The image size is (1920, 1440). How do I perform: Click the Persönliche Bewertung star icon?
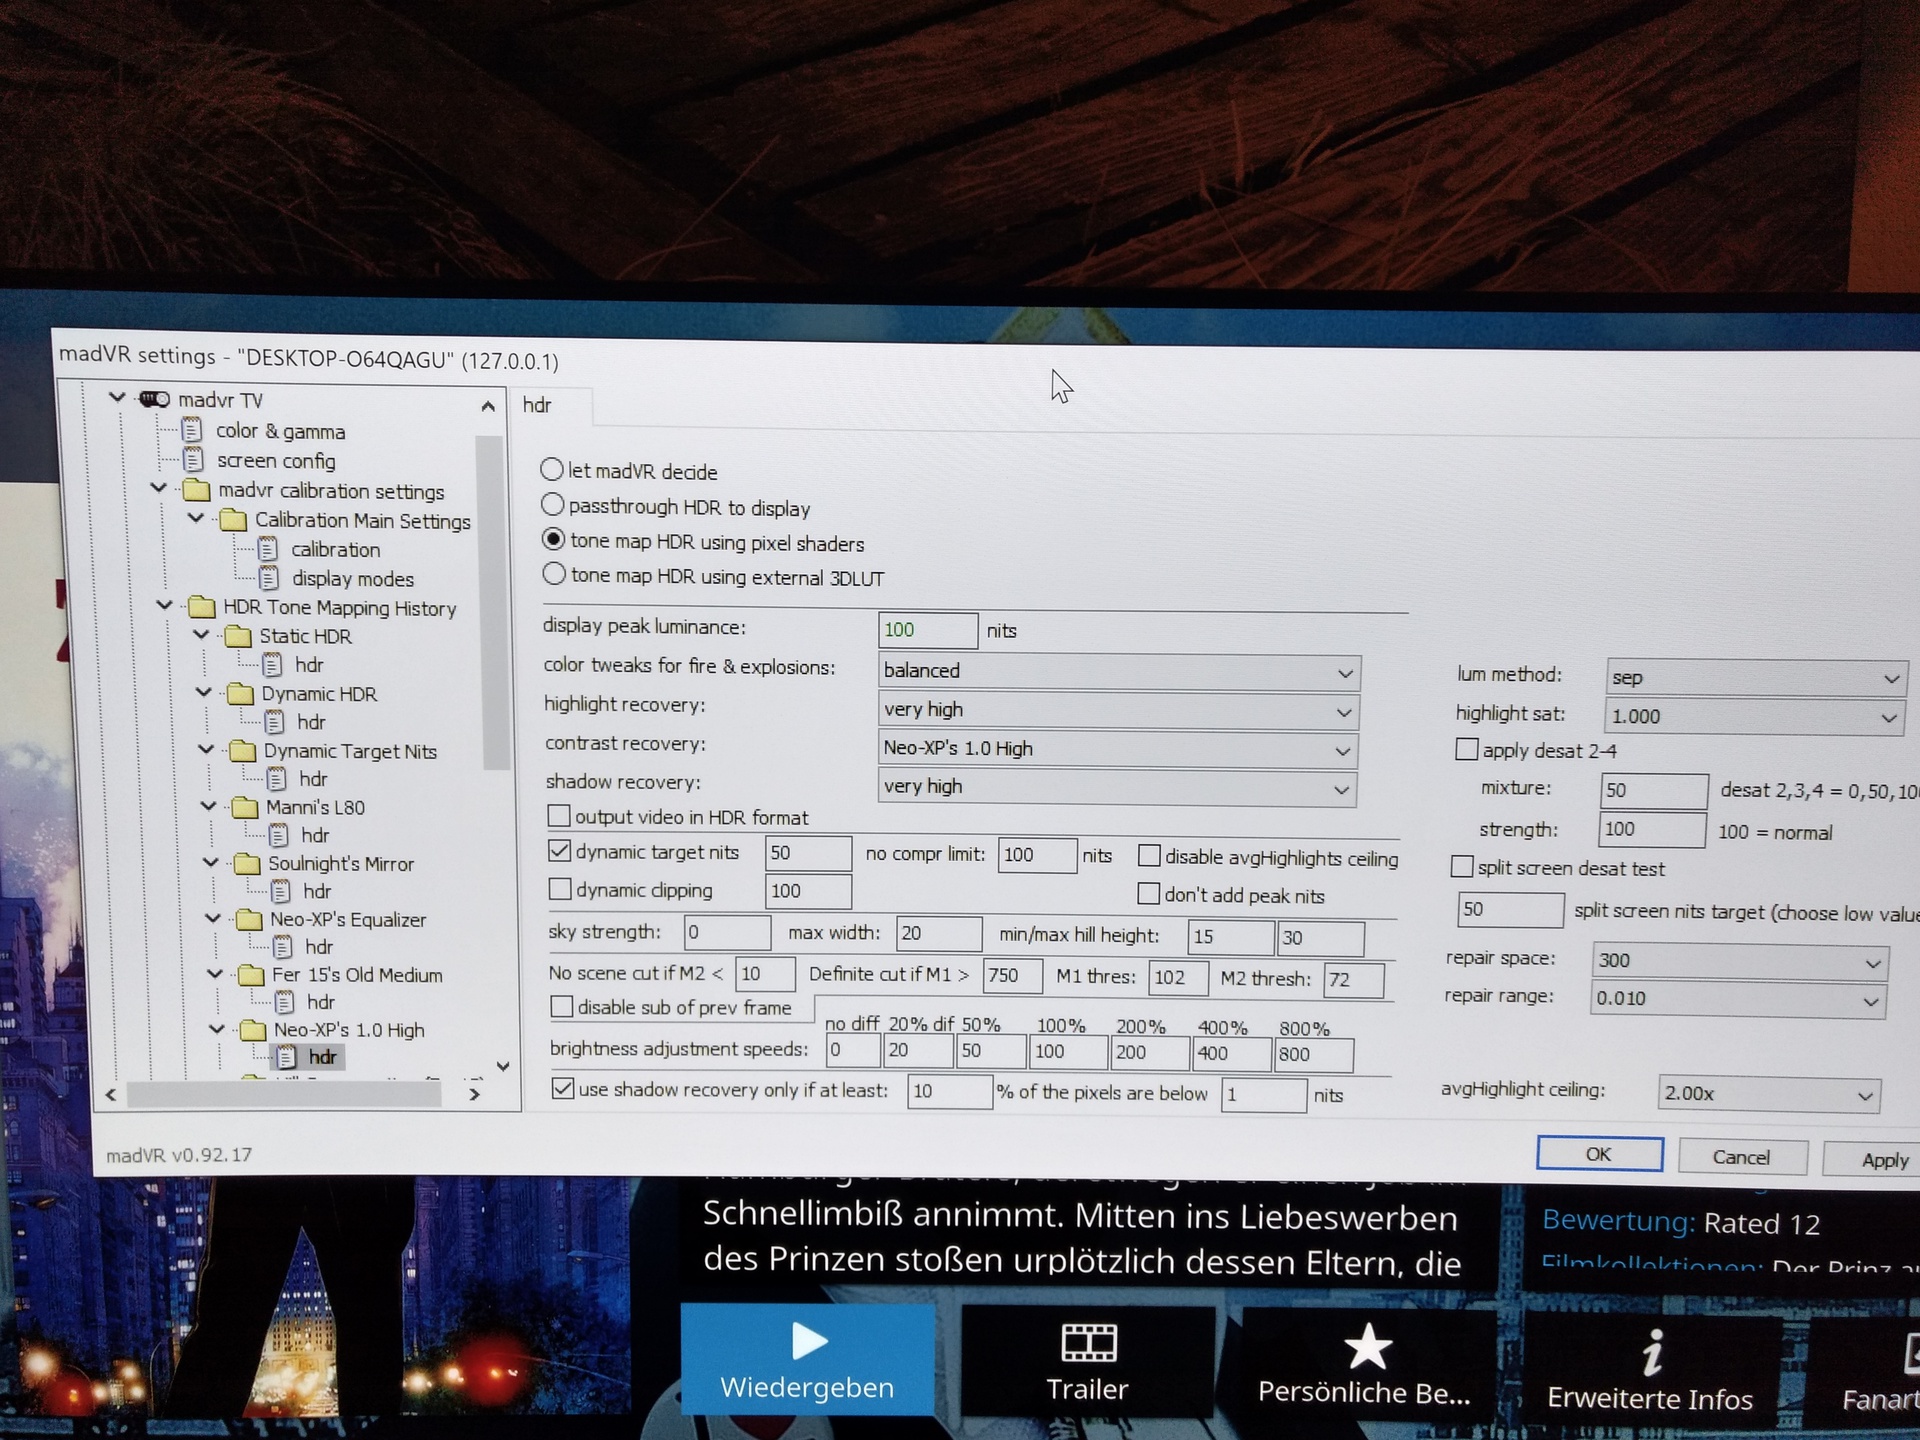[x=1366, y=1346]
